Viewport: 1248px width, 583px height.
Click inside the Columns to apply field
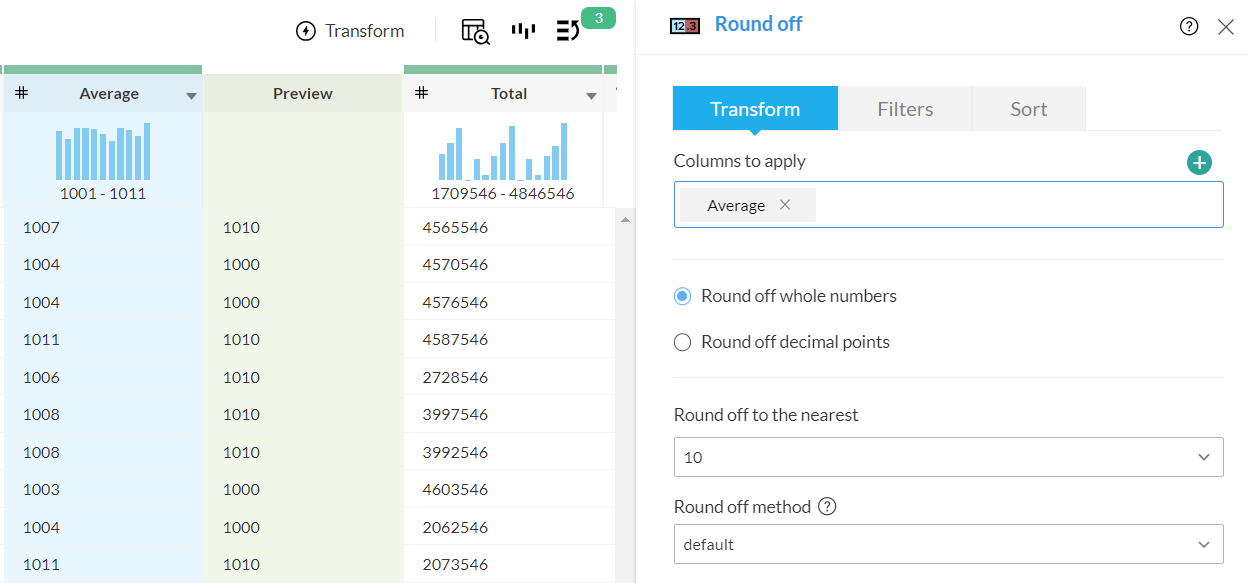[1010, 205]
